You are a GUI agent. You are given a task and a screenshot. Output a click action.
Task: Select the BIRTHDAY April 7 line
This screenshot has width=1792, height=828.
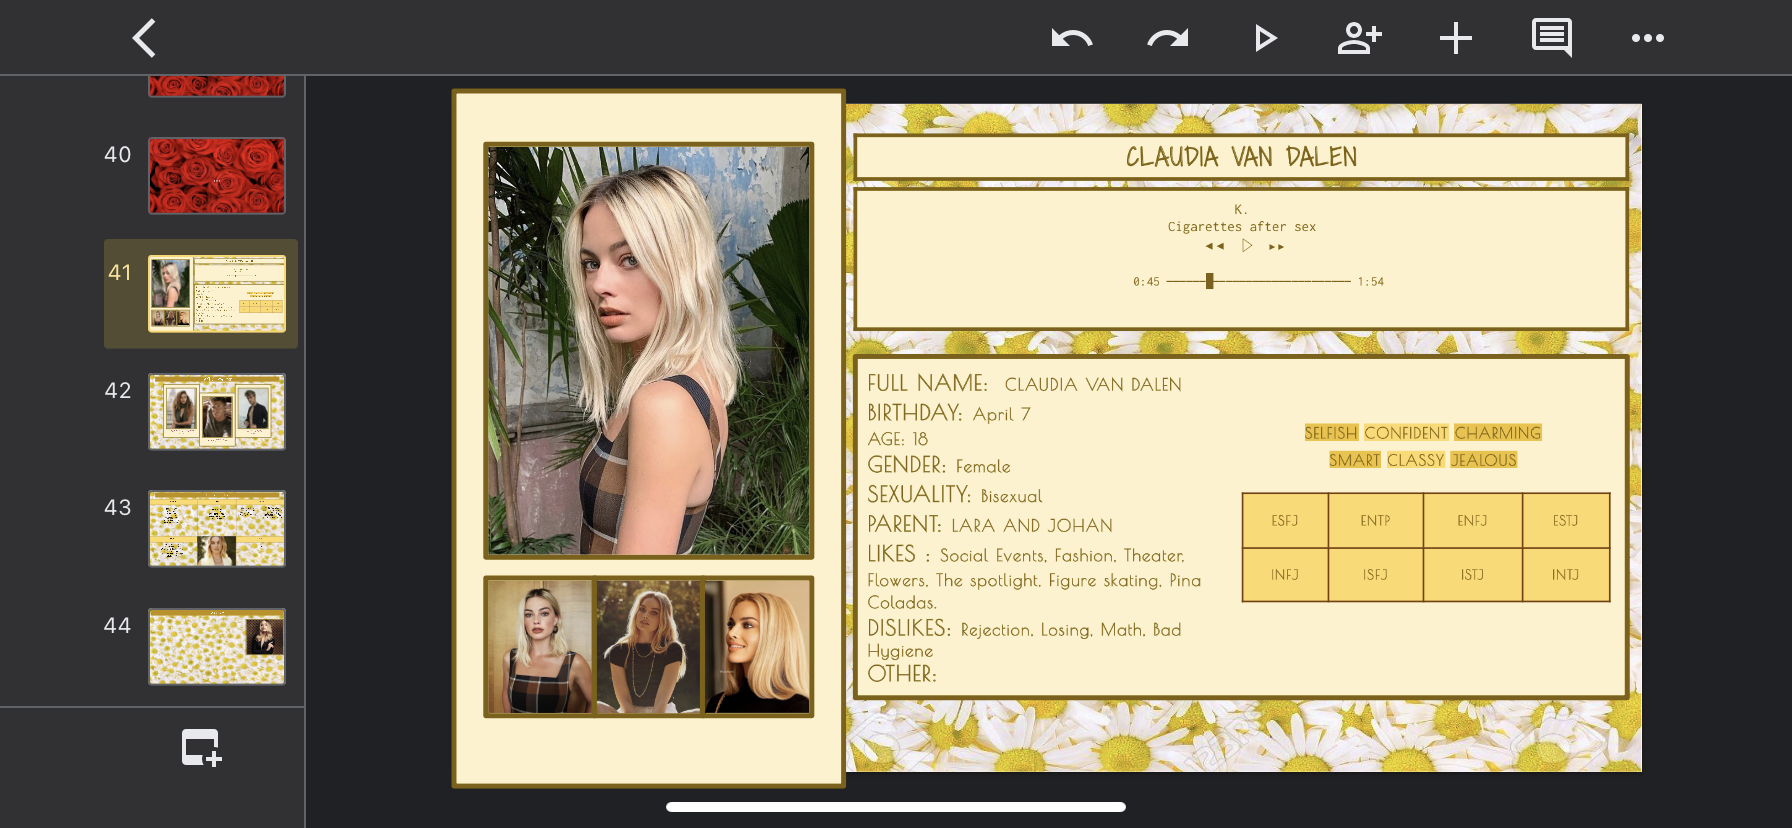[x=949, y=413]
